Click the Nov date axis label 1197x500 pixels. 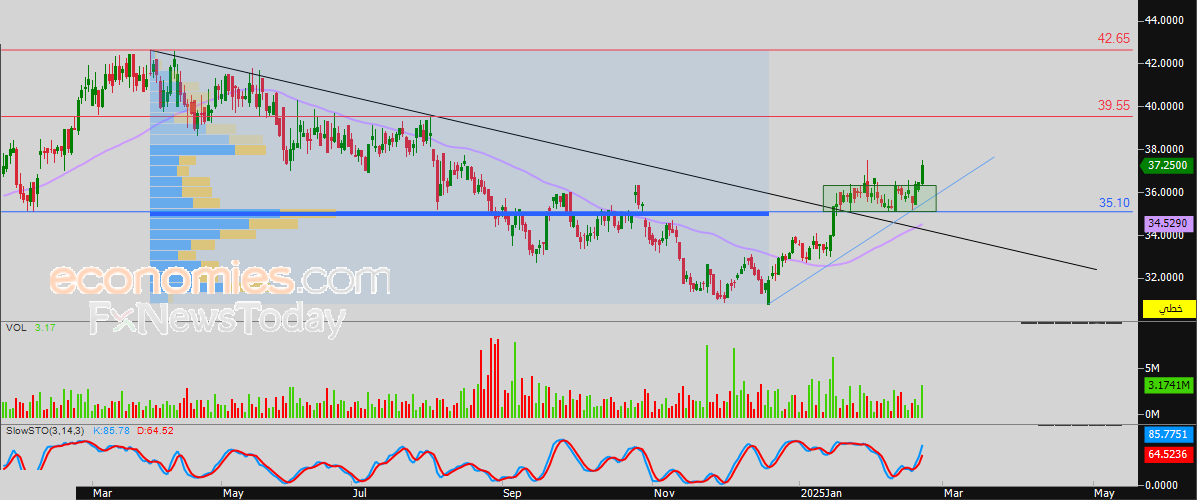click(x=666, y=493)
